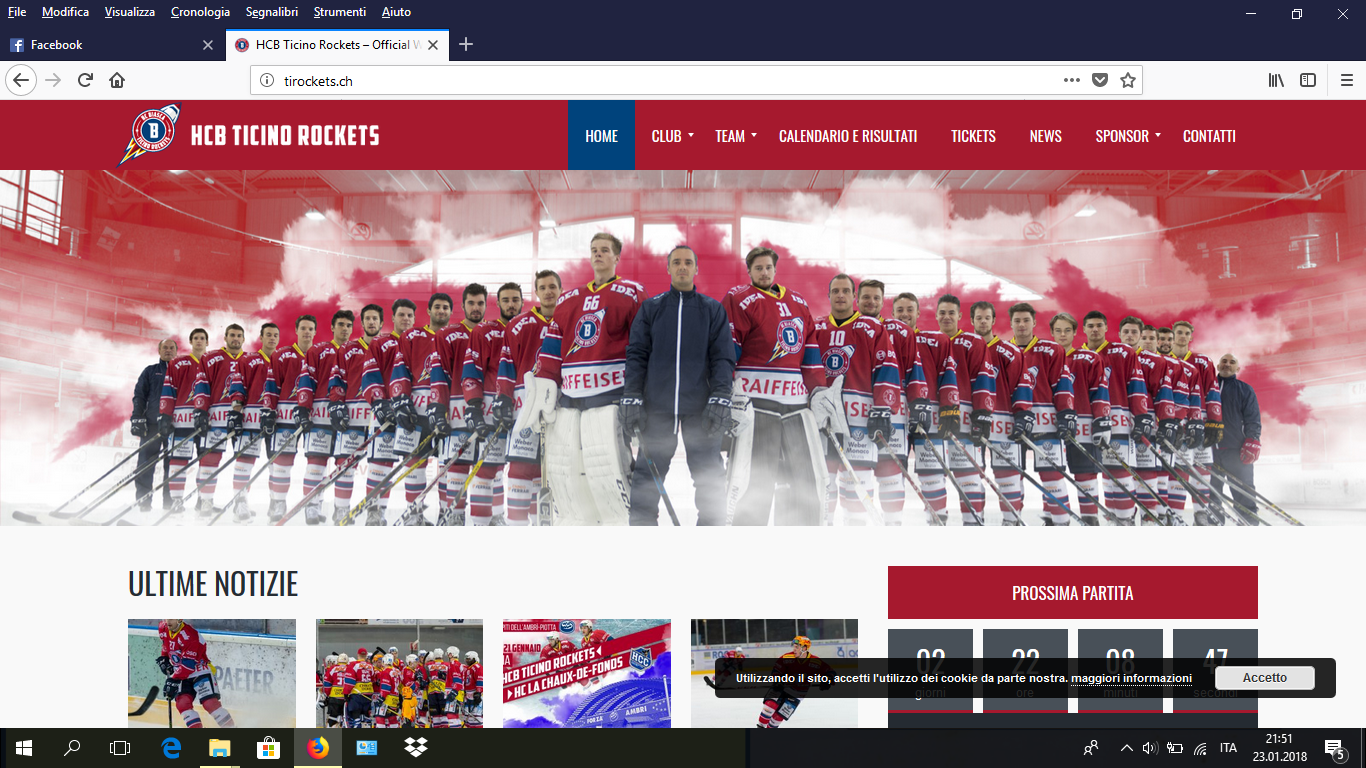Open Microsoft Store from taskbar
Screen dimensions: 1366x768
(269, 747)
